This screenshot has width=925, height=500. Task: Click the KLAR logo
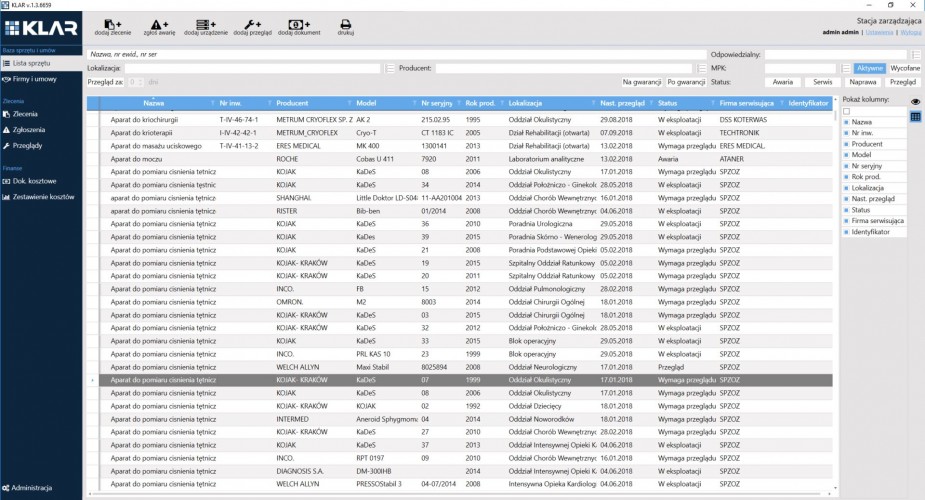coord(41,28)
